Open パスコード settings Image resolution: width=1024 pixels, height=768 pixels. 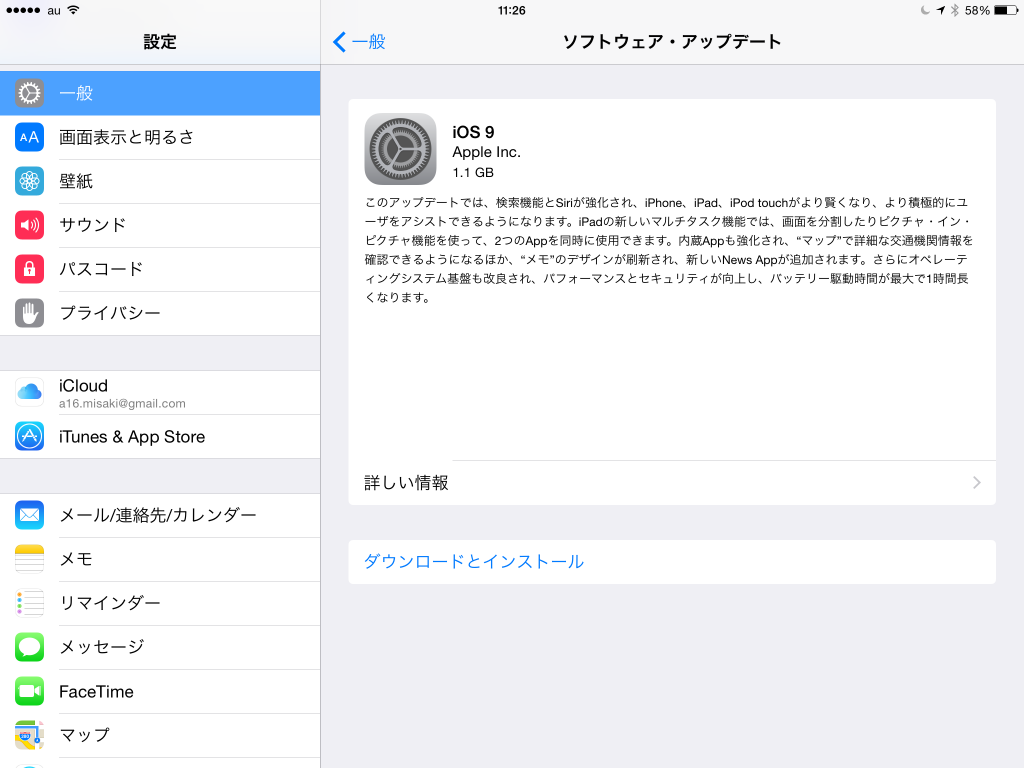160,269
